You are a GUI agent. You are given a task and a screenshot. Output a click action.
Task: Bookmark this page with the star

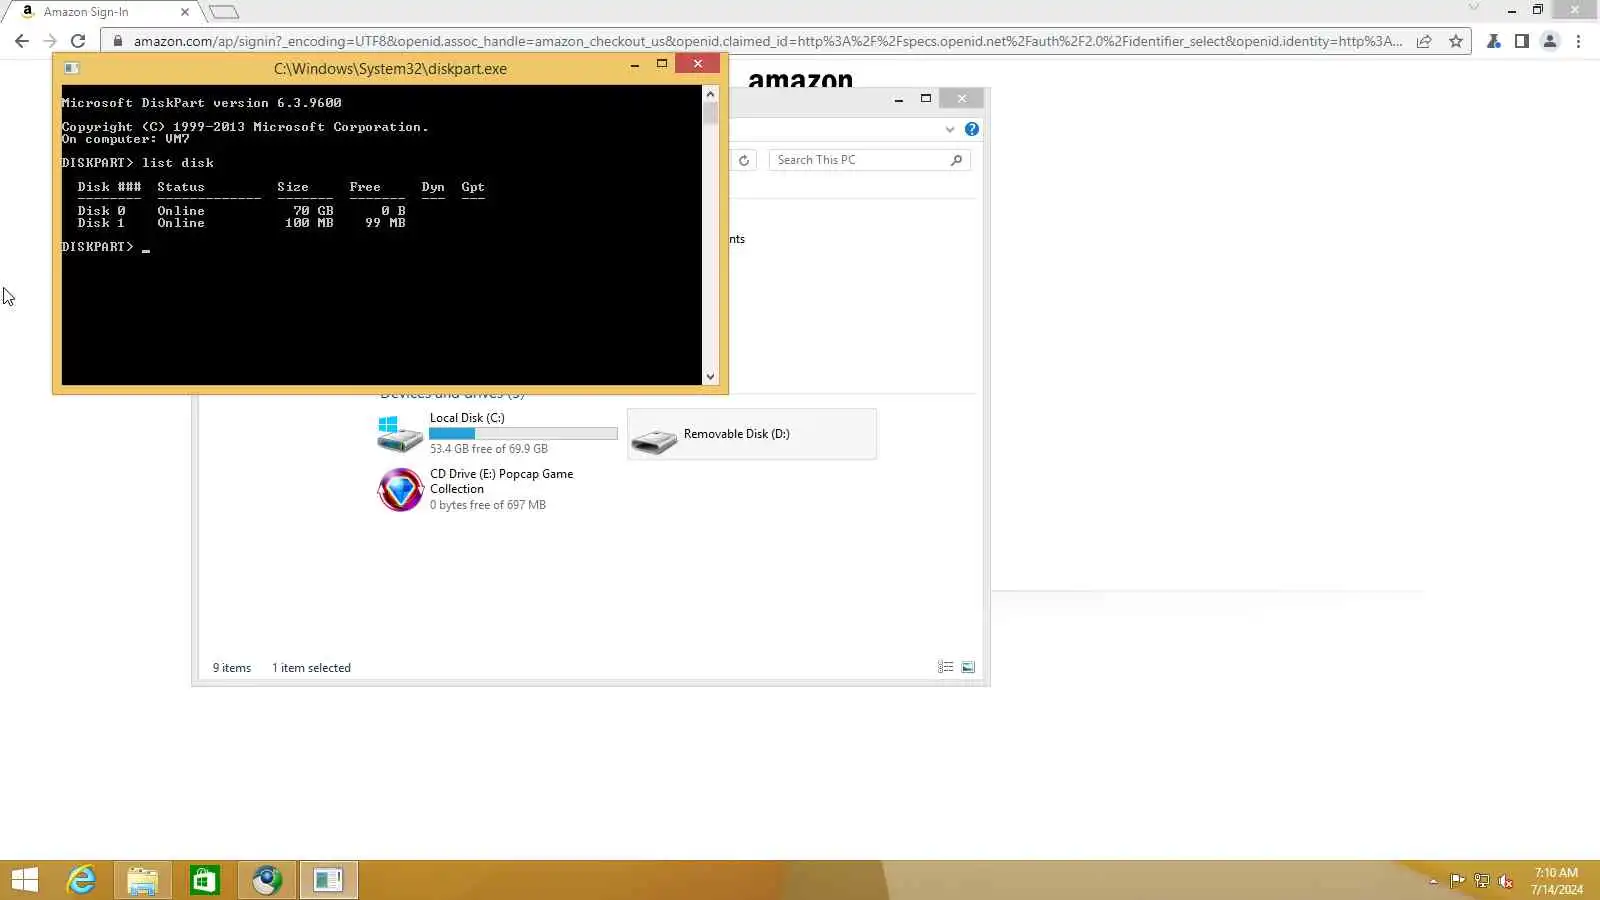click(1456, 41)
